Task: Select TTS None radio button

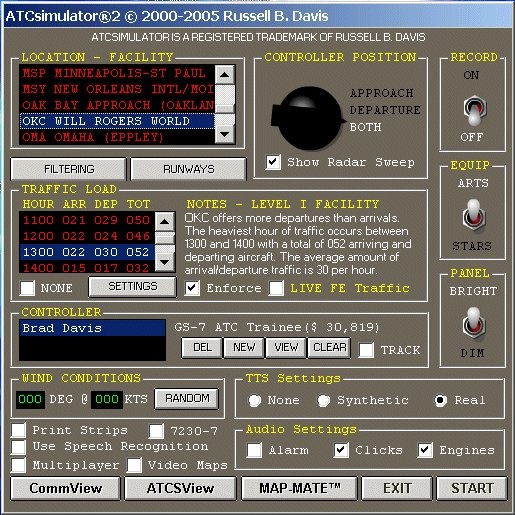Action: (x=255, y=400)
